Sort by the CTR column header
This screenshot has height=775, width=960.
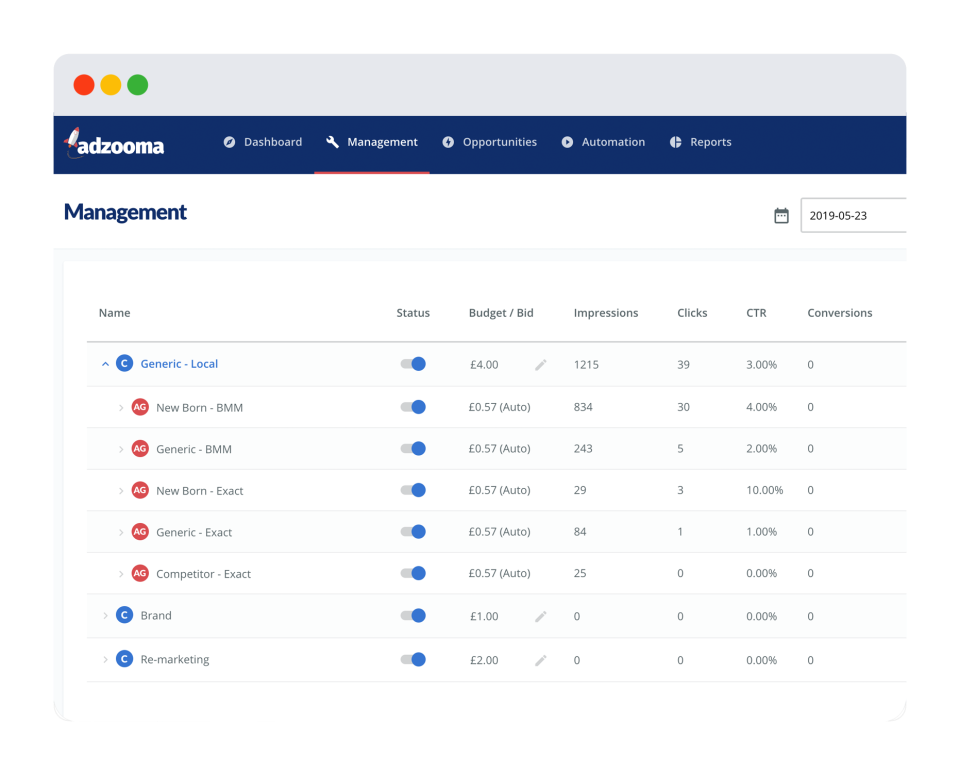coord(756,313)
